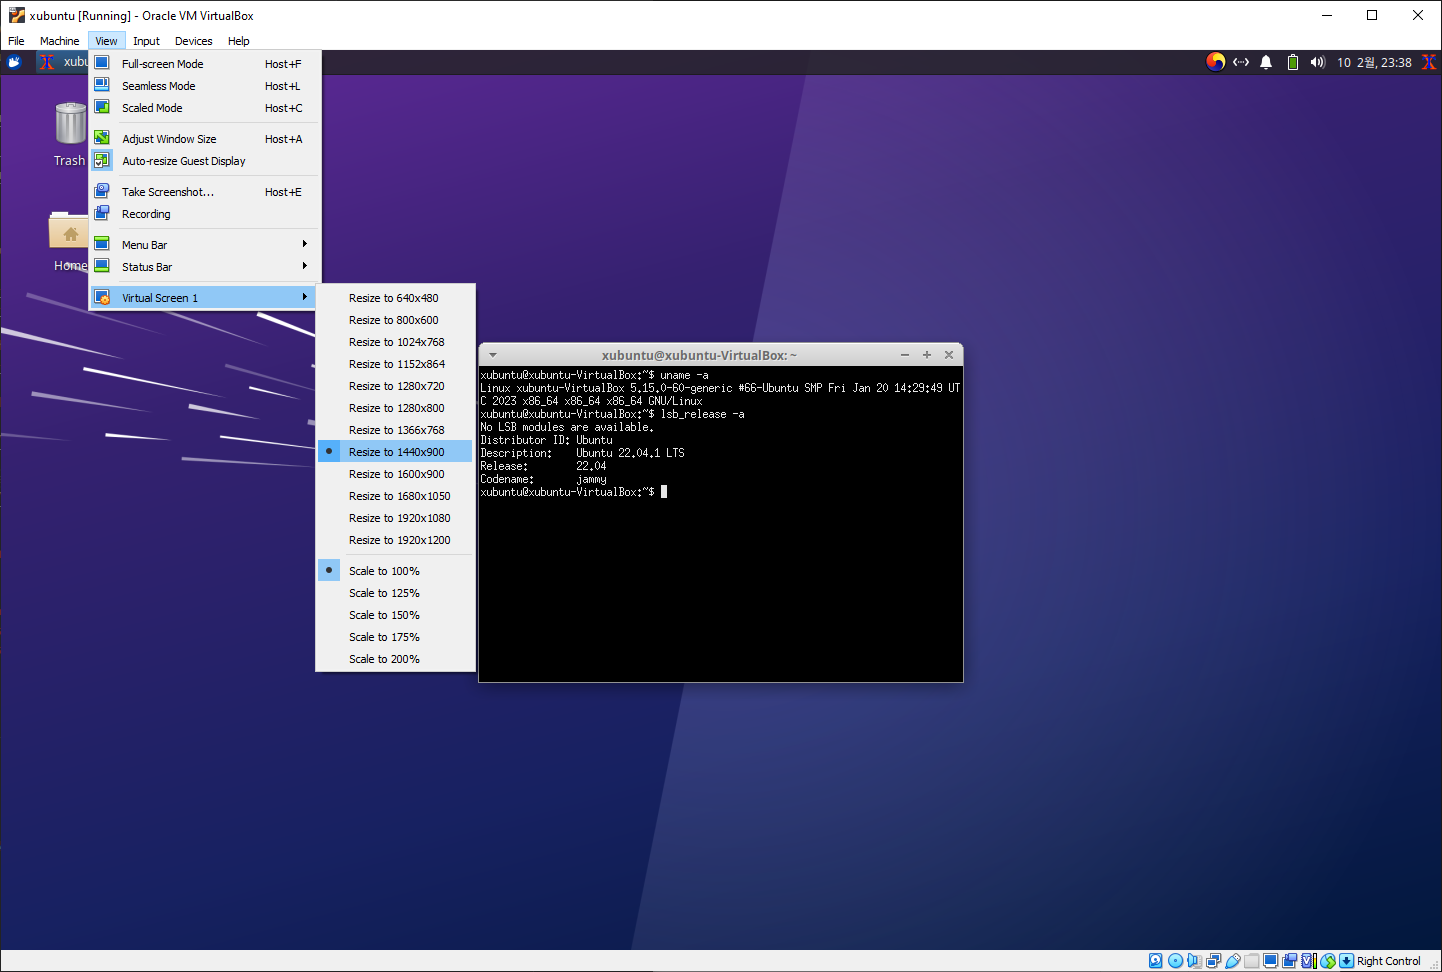Click the 'Right Control' host key label
The image size is (1442, 972).
(x=1388, y=961)
